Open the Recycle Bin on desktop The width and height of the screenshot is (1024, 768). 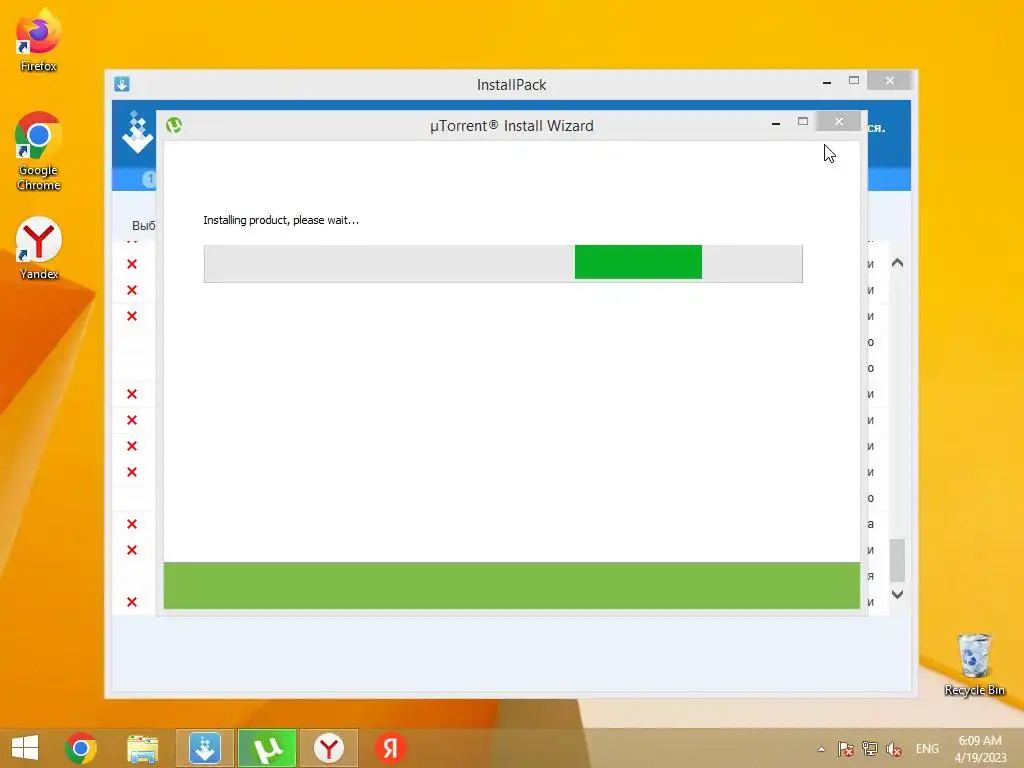974,665
